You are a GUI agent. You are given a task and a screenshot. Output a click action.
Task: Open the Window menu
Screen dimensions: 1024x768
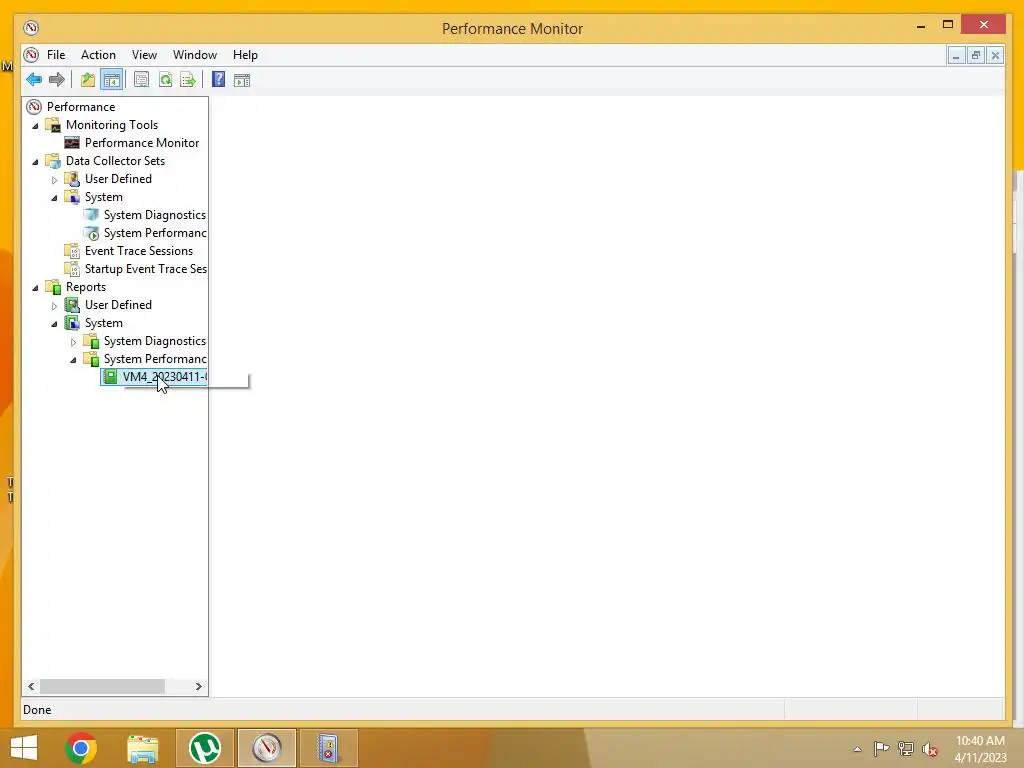[195, 55]
